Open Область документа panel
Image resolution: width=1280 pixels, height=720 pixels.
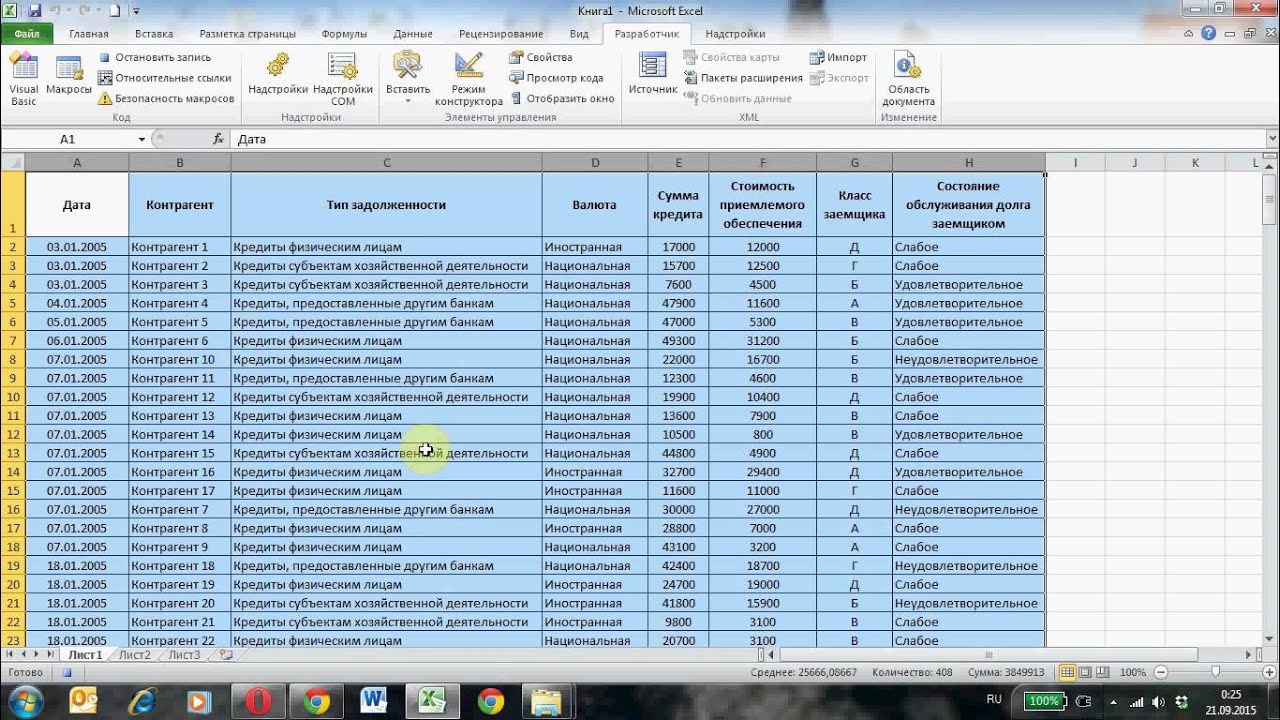coord(909,78)
